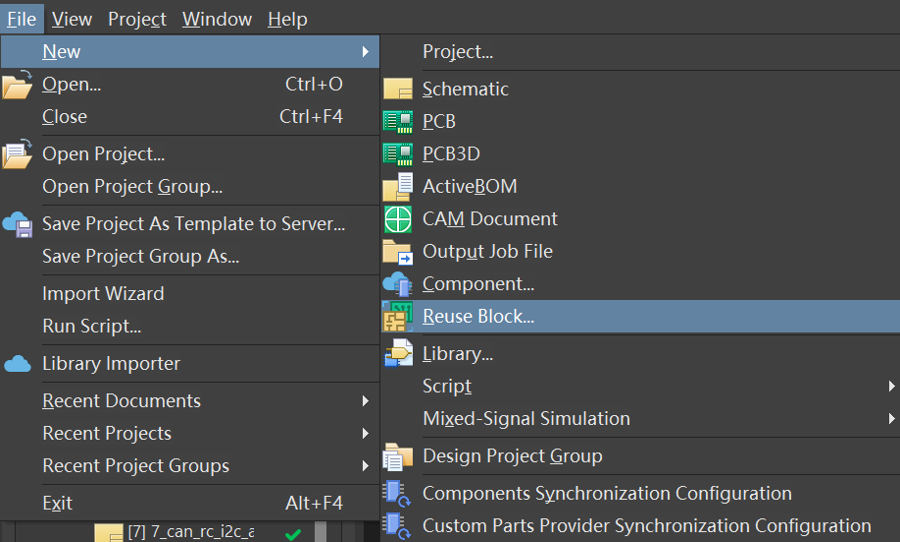Click the Open Project folder icon
900x542 pixels.
click(x=17, y=154)
